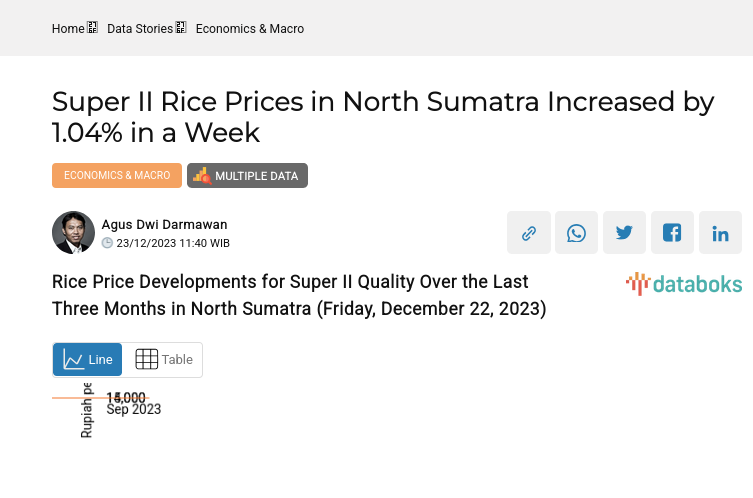Click the Multiple Data badge

248,176
